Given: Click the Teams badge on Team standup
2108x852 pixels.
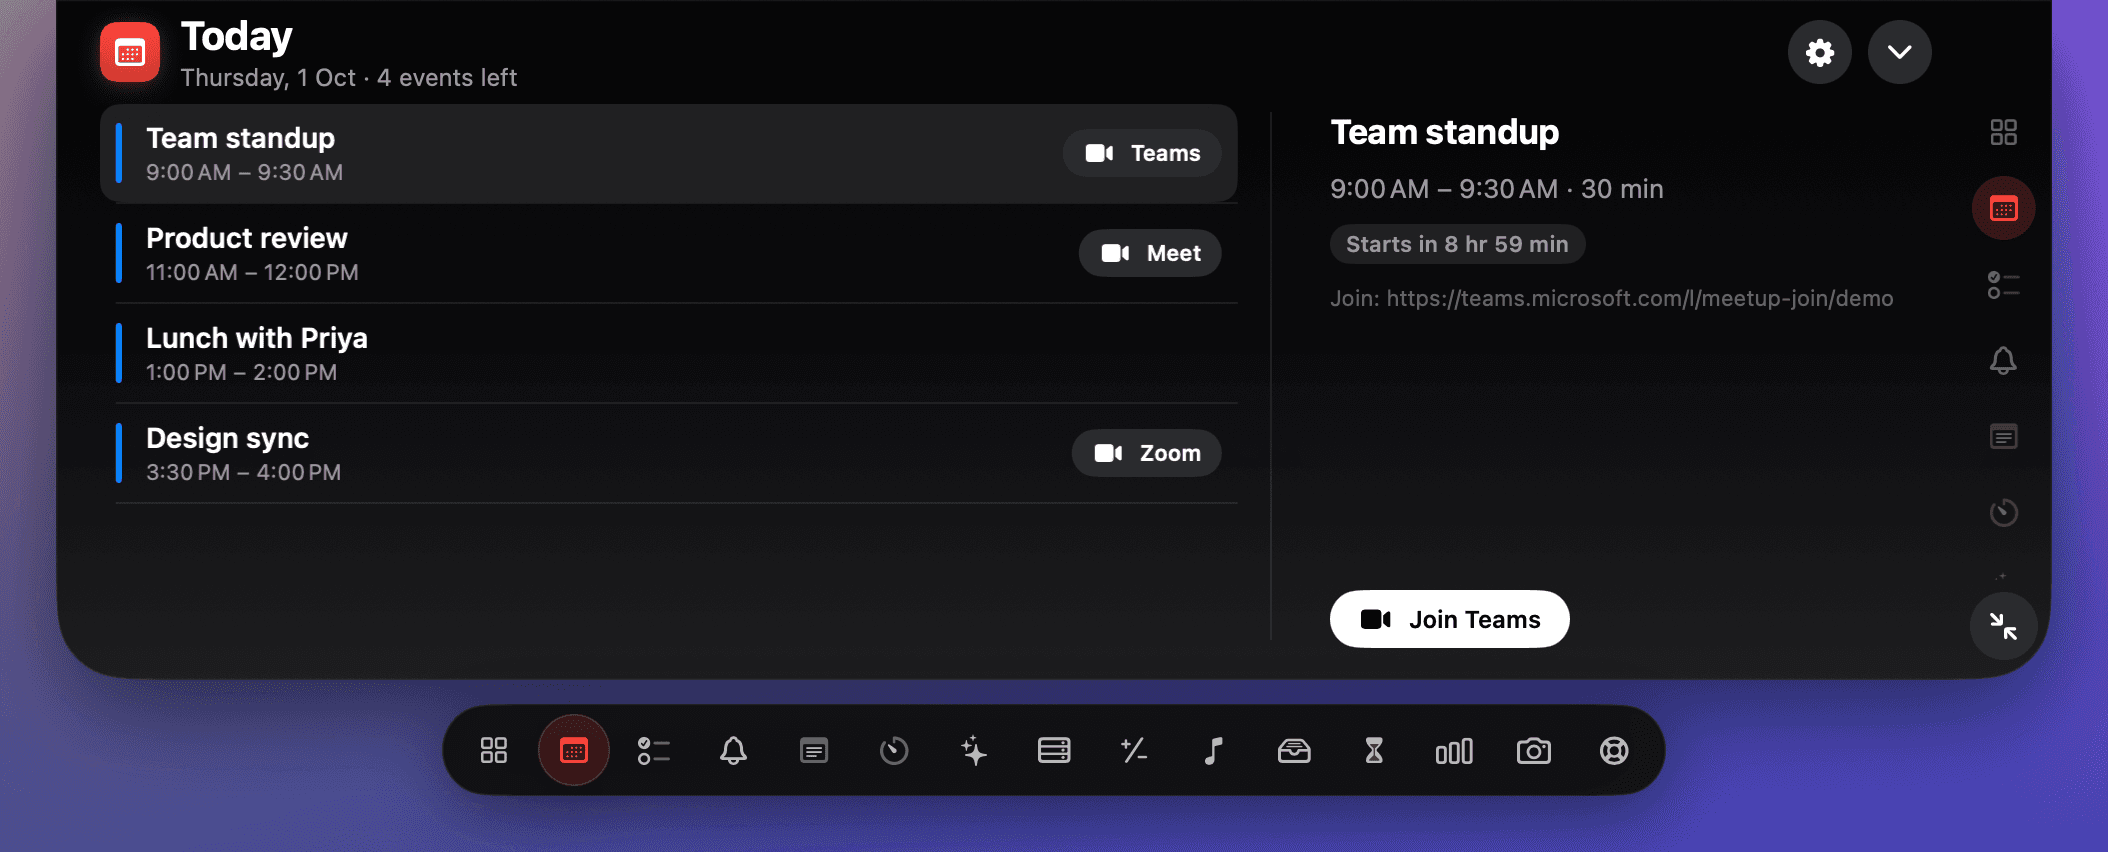Looking at the screenshot, I should click(1142, 153).
